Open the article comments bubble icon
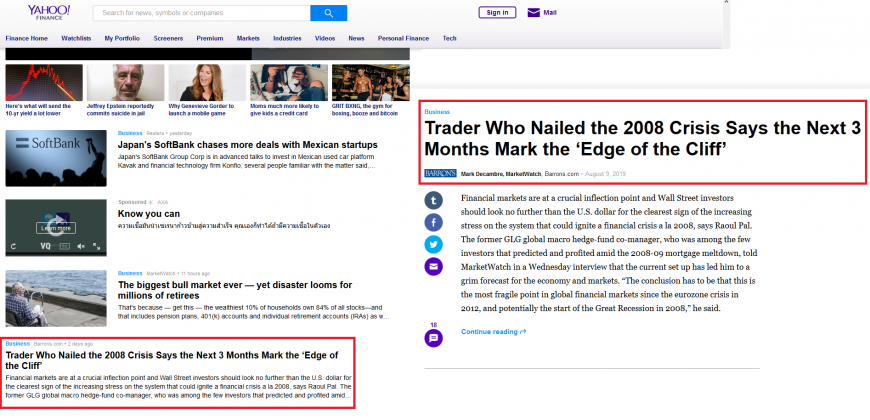The height and width of the screenshot is (420, 870). 433,338
